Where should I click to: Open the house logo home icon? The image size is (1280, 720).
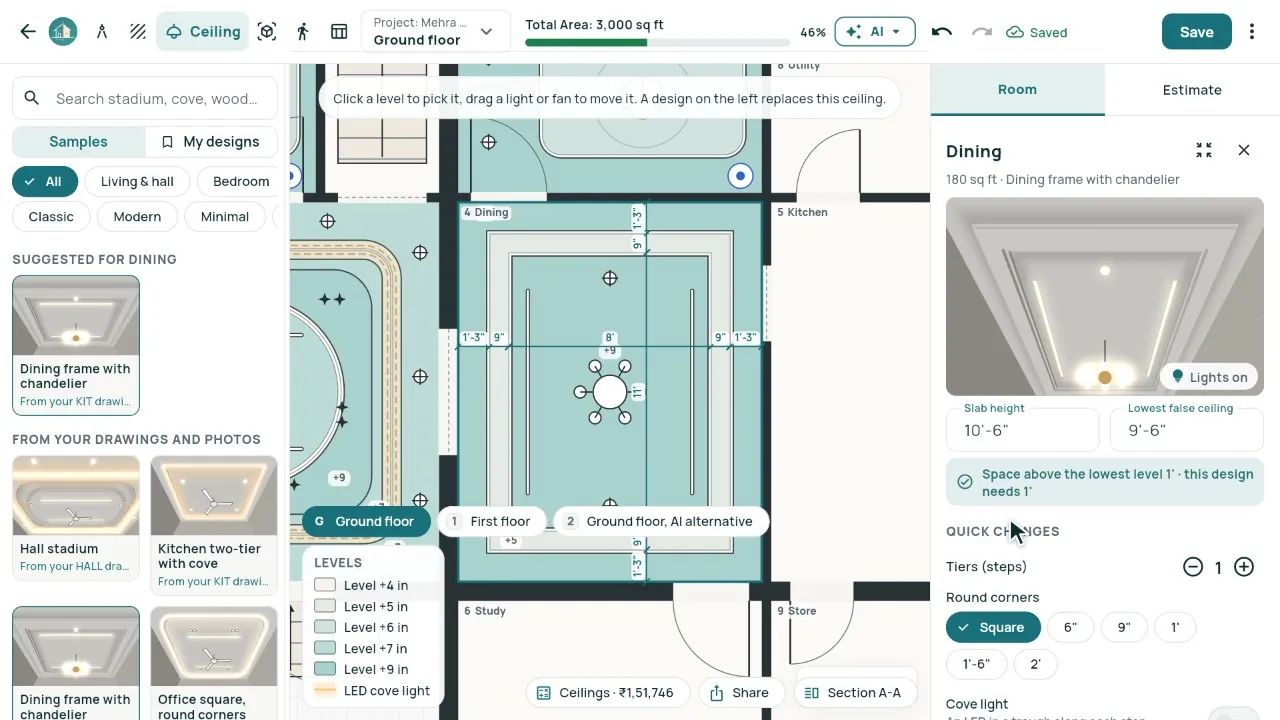(x=63, y=32)
